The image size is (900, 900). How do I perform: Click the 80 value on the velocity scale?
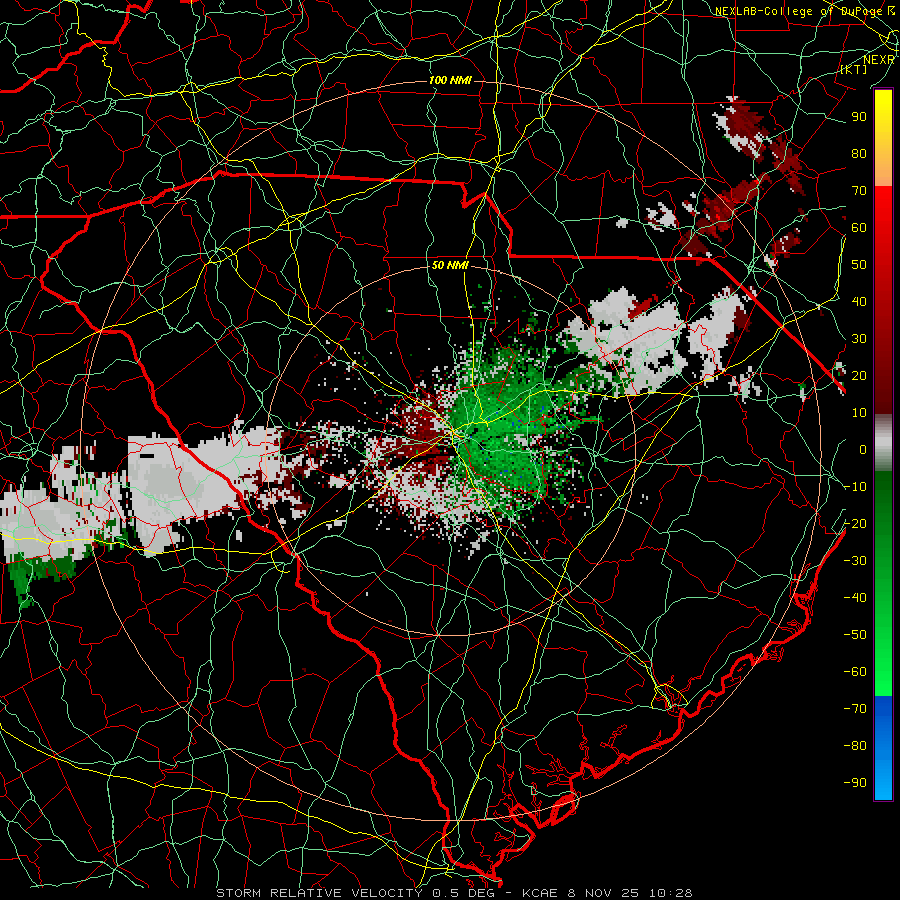859,153
